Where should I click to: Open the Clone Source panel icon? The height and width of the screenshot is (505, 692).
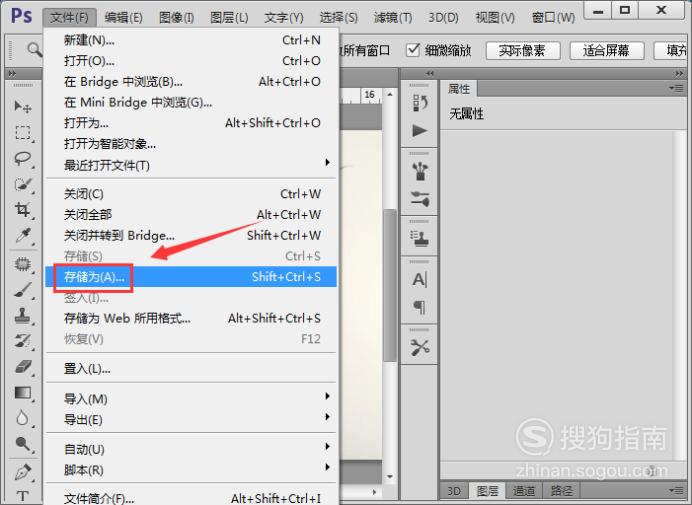[420, 239]
